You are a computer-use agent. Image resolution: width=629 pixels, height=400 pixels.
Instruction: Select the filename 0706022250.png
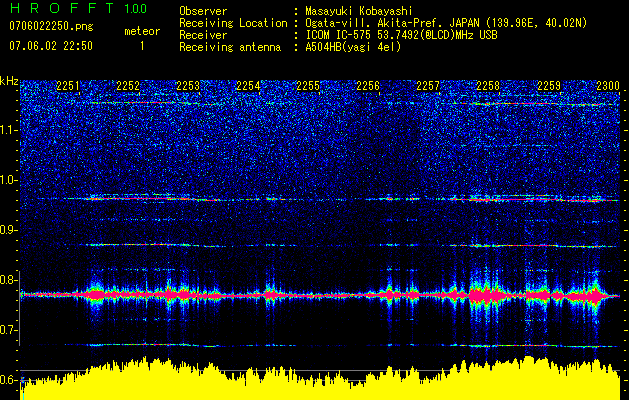coord(51,26)
